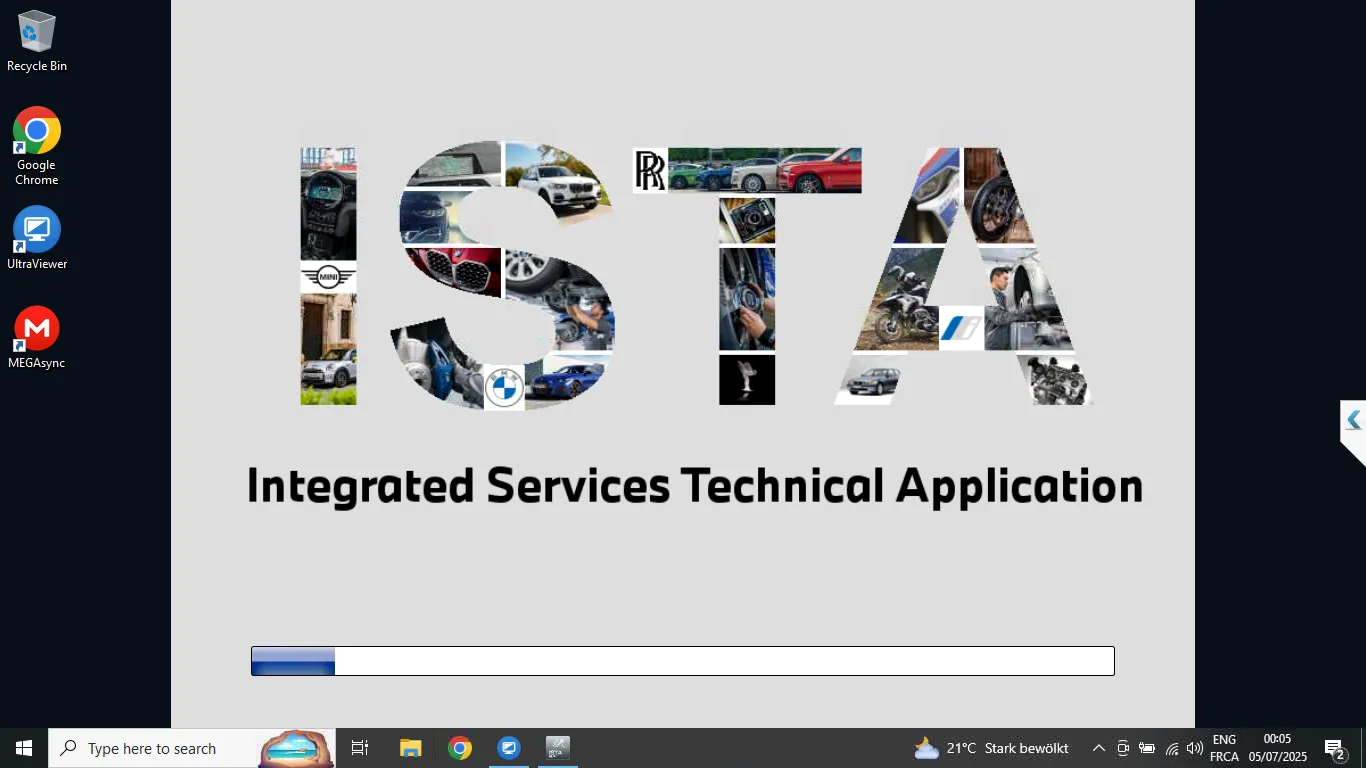Switch to UltraViewer in the taskbar
Screen dimensions: 1366x768
point(509,748)
